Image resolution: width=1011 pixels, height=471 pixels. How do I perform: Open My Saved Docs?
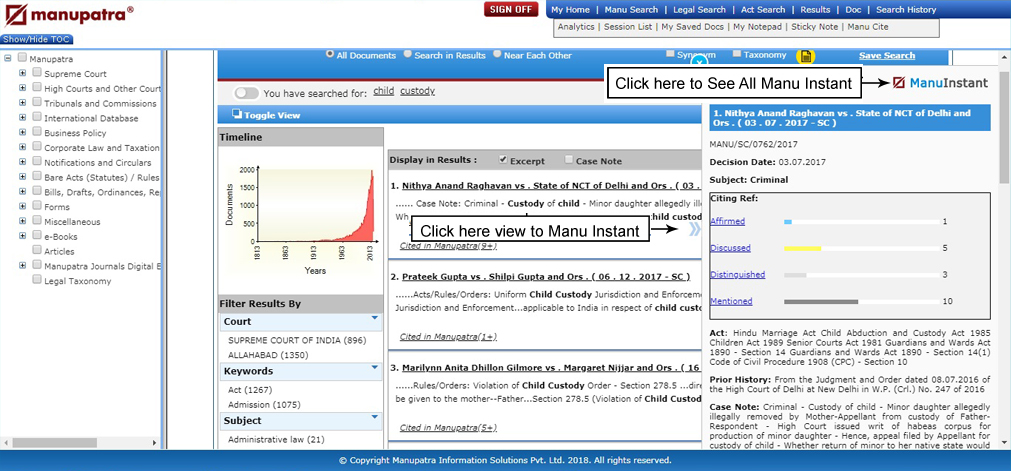[x=693, y=27]
